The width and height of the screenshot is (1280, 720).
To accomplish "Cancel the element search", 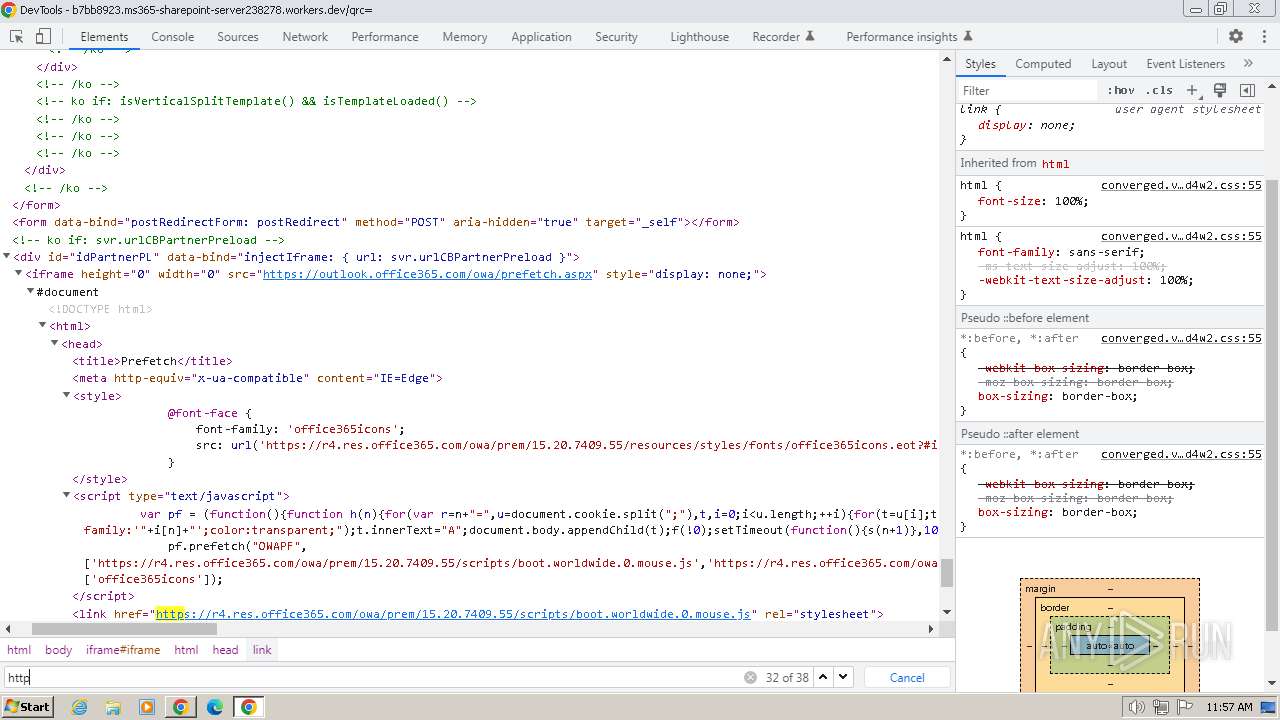I will [x=907, y=677].
